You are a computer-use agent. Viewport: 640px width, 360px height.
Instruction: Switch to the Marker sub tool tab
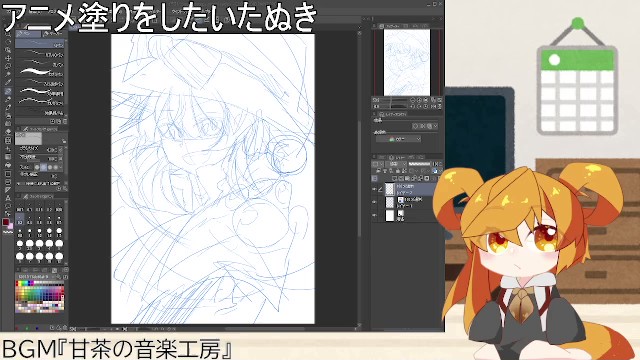(53, 33)
